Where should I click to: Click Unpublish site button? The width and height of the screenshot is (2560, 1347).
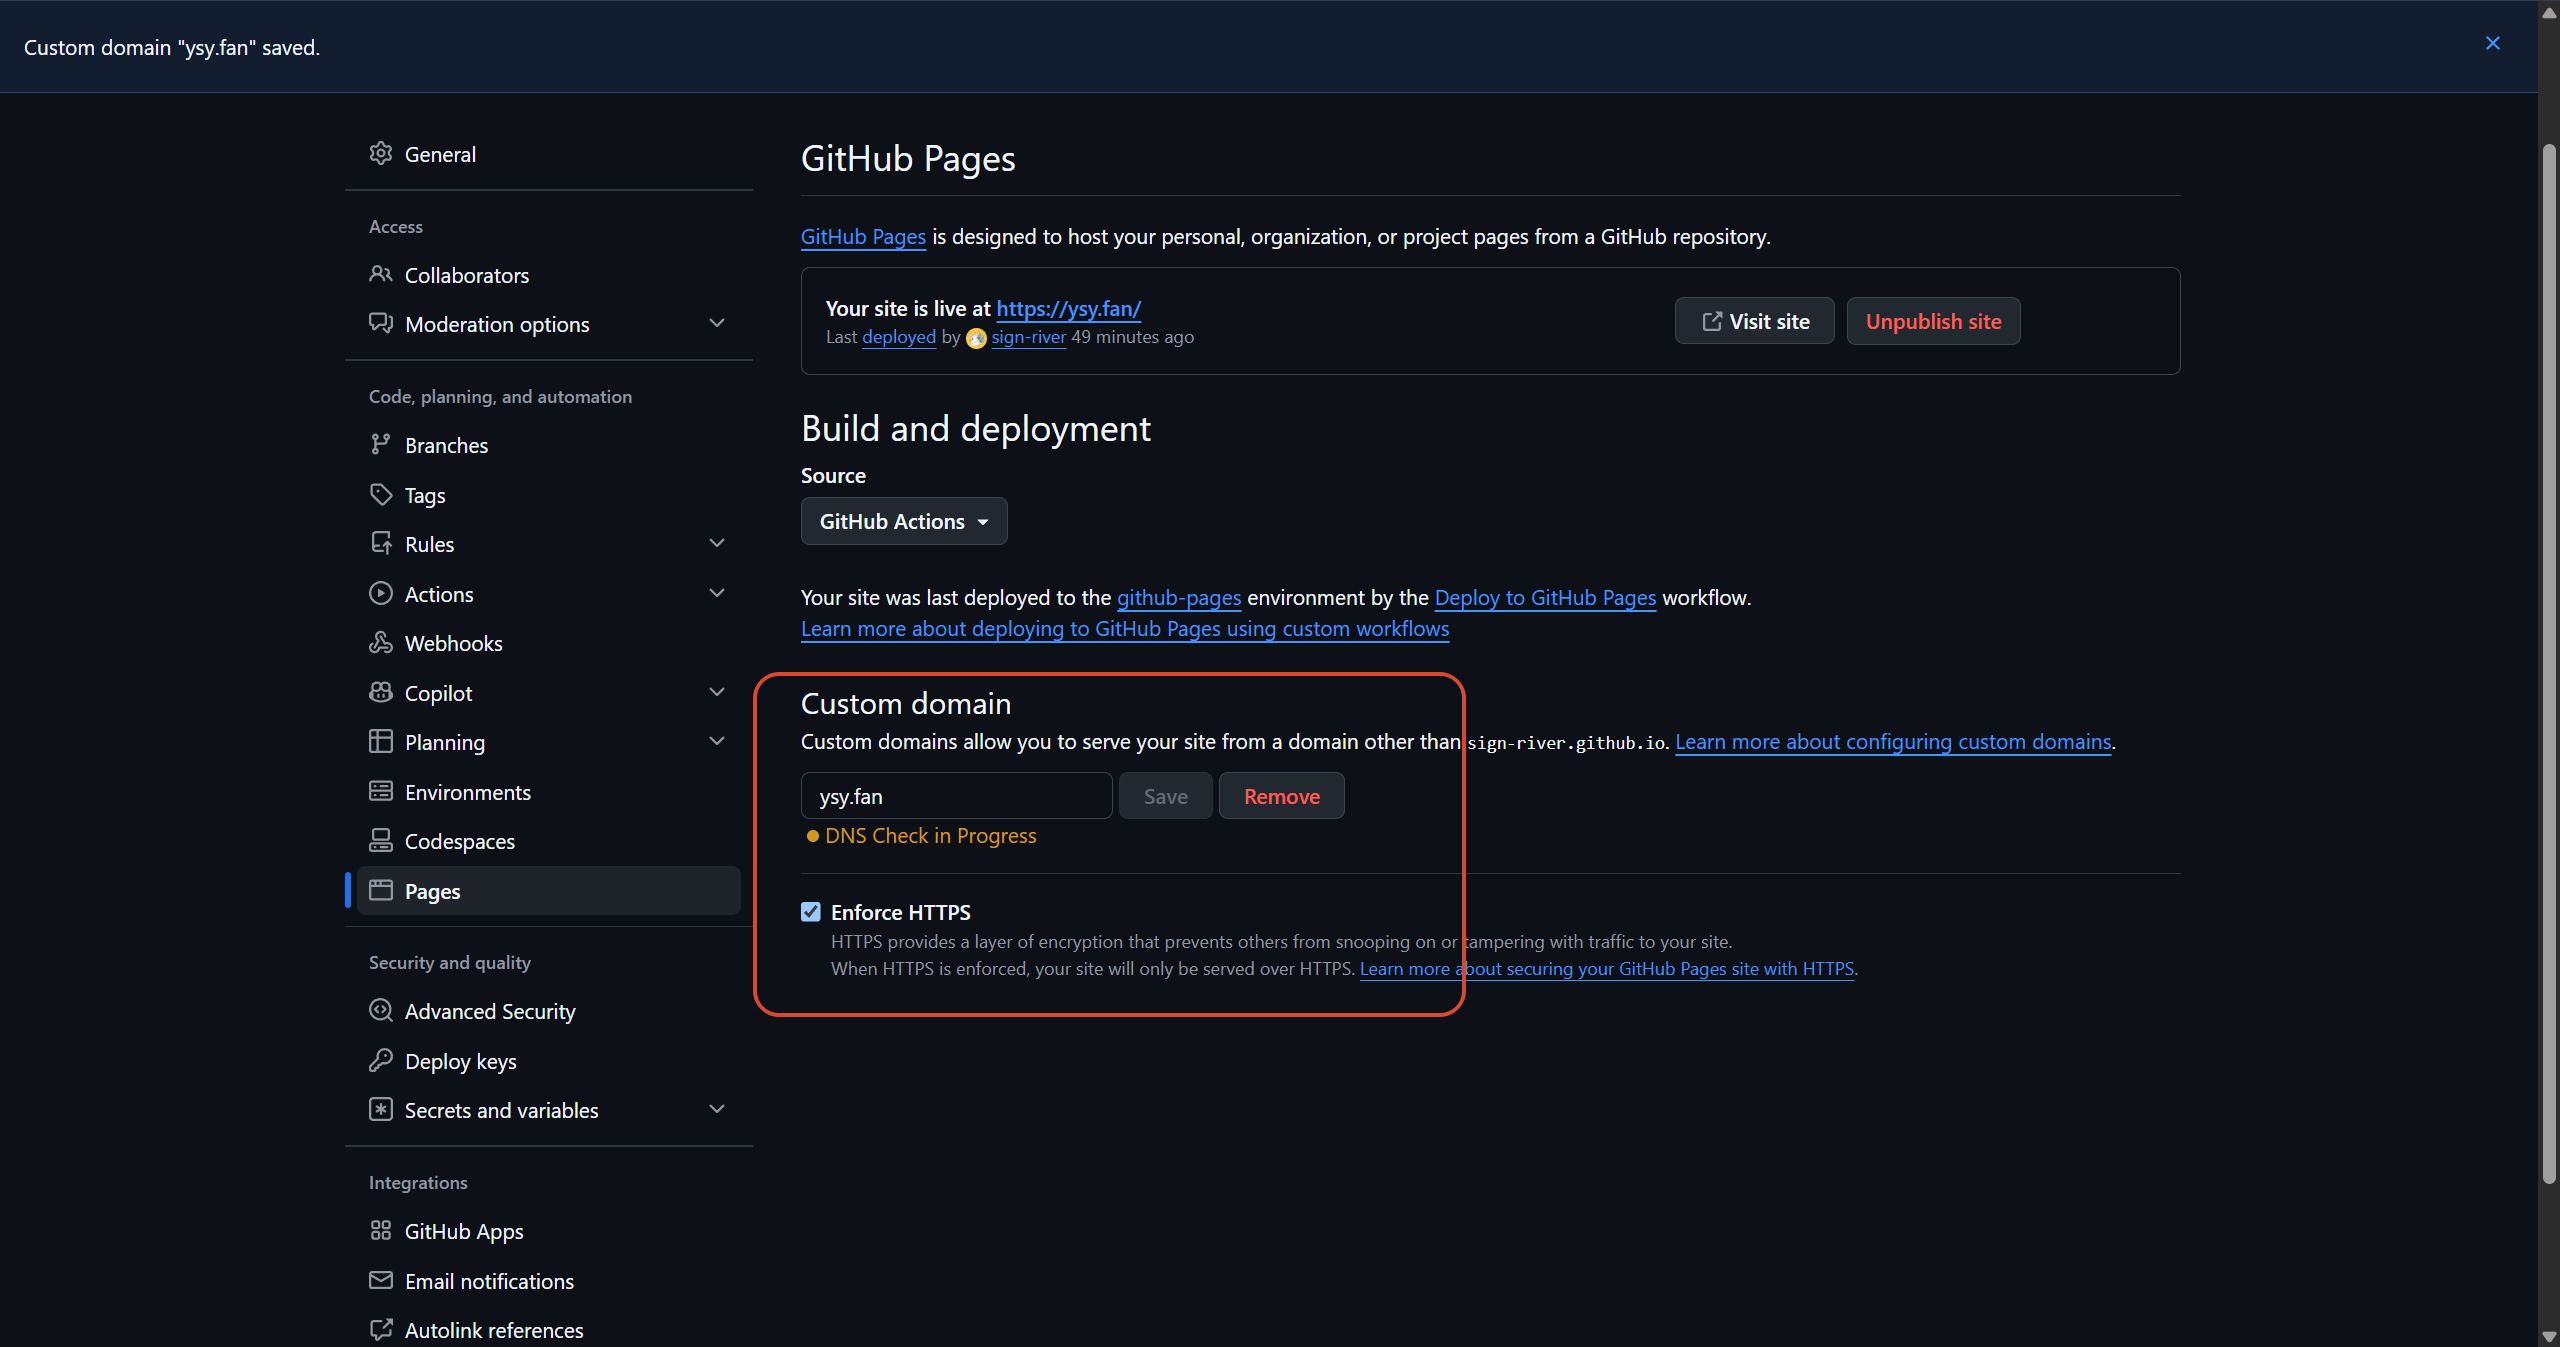click(x=1933, y=321)
